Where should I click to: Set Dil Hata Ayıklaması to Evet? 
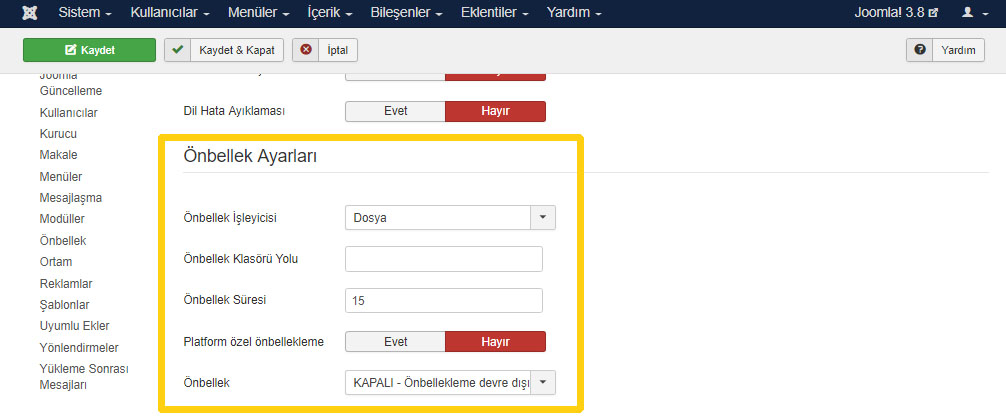pyautogui.click(x=395, y=111)
